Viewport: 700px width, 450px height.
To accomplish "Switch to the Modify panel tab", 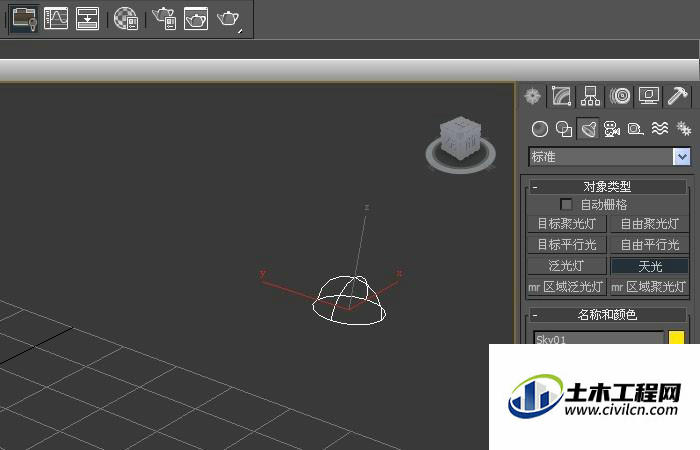I will click(x=562, y=96).
